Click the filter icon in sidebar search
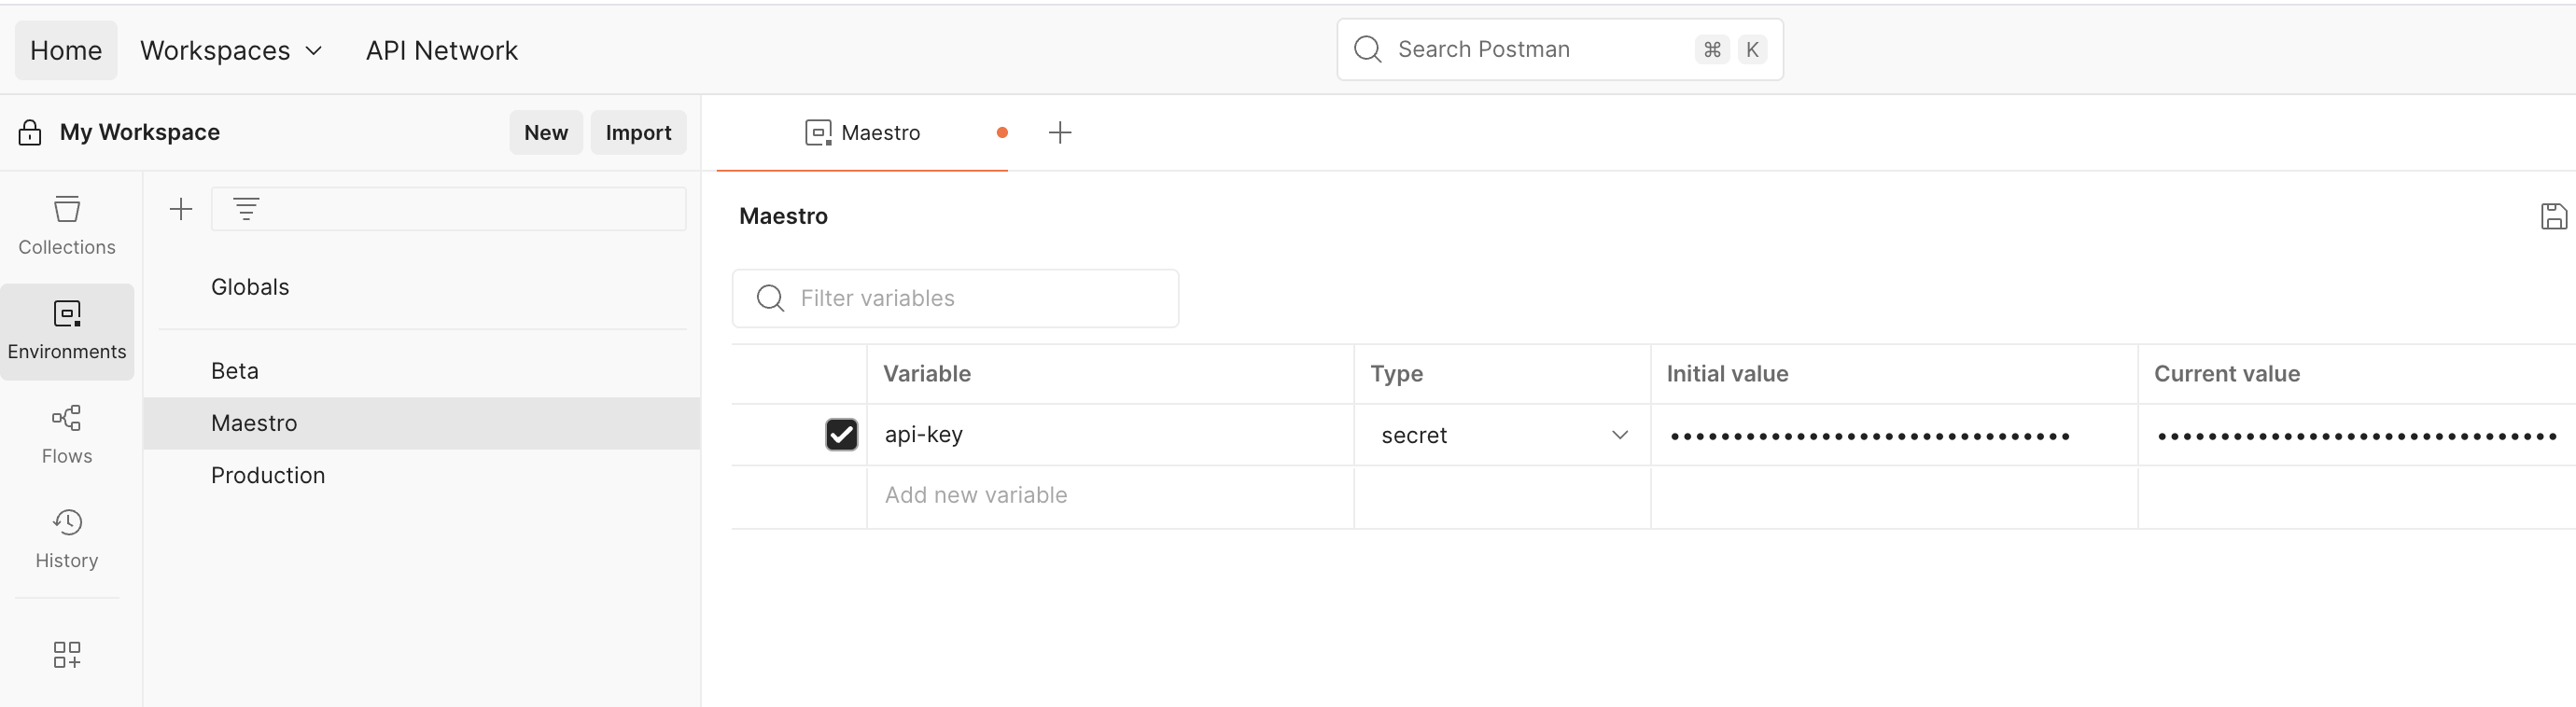The image size is (2576, 707). (x=246, y=209)
